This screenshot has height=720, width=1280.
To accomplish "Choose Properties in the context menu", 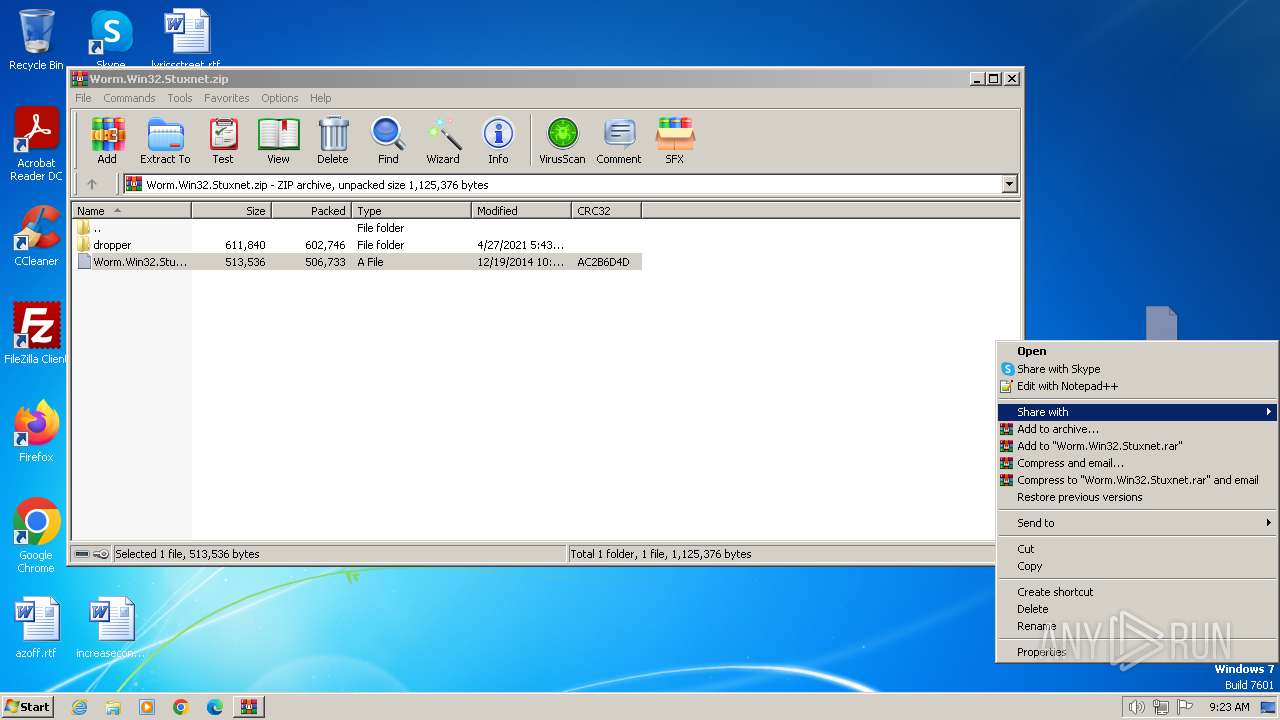I will pos(1137,652).
